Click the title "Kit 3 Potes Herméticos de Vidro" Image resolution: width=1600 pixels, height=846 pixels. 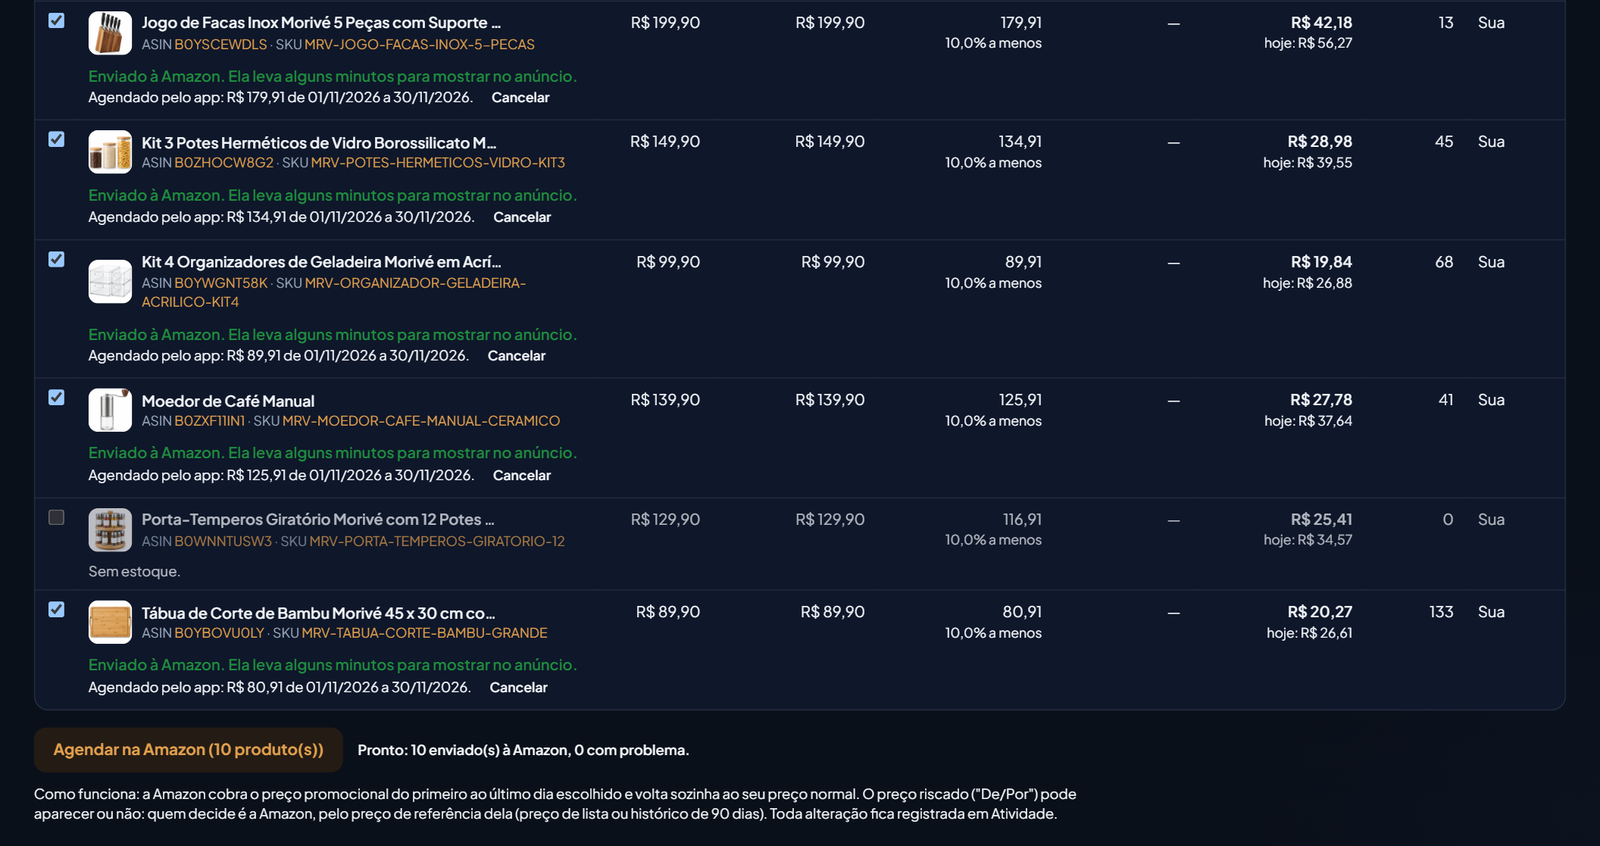(318, 142)
